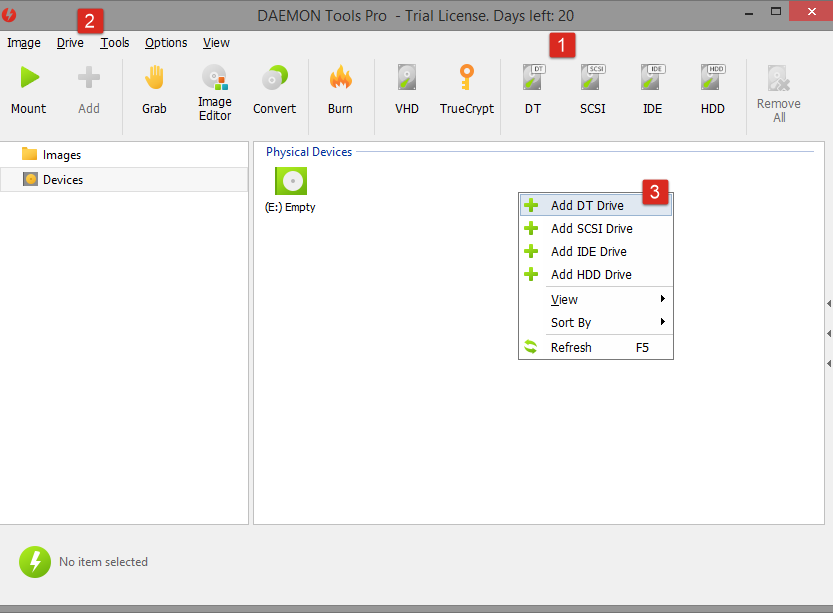The height and width of the screenshot is (613, 833).
Task: Choose Add SCSI Drive from context menu
Action: coord(596,228)
